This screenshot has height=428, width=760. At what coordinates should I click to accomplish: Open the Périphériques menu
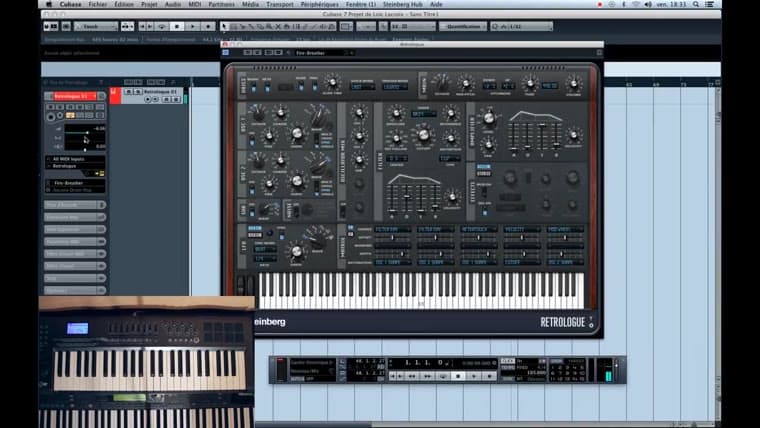(x=319, y=4)
